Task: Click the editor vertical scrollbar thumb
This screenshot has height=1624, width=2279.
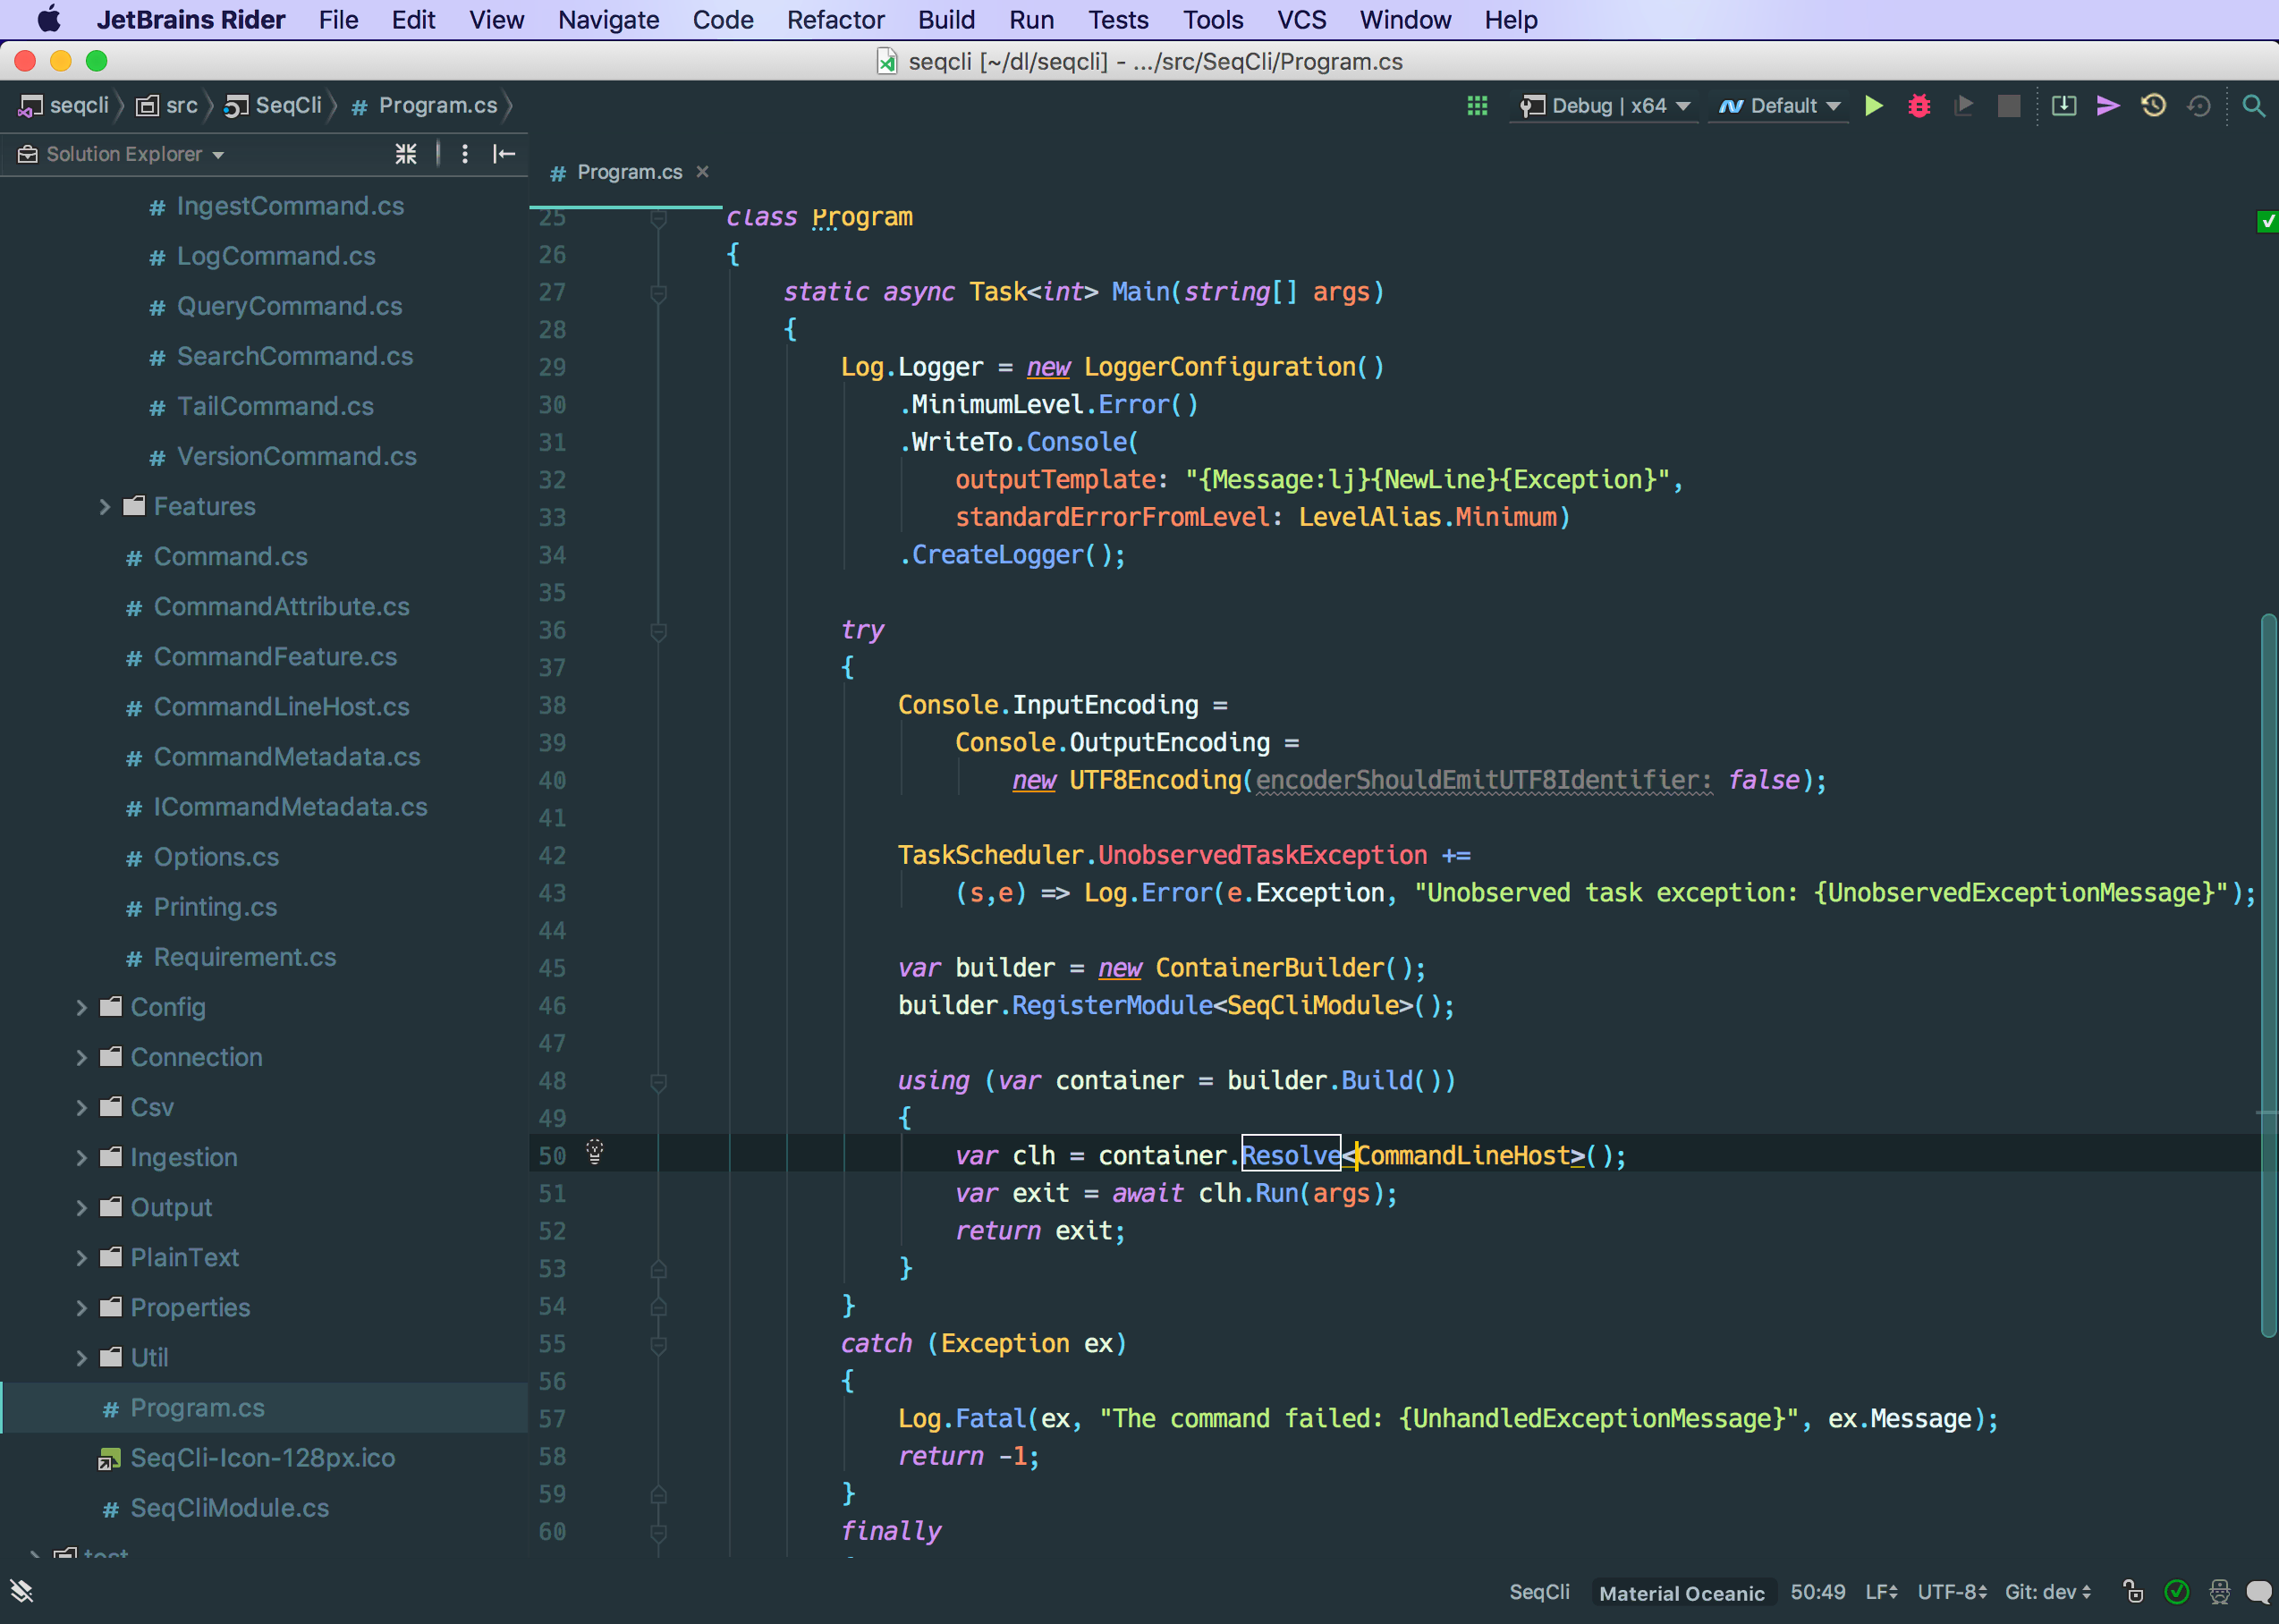Action: click(2268, 976)
